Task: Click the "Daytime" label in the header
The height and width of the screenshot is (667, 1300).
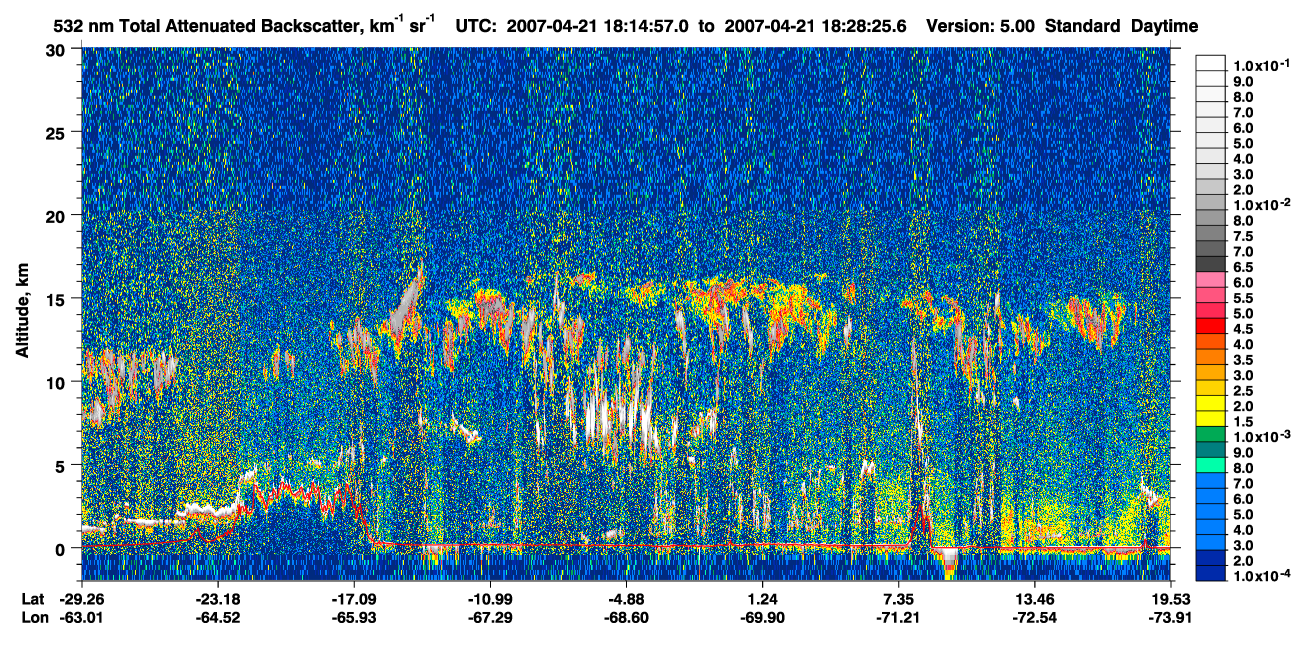Action: coord(1165,25)
